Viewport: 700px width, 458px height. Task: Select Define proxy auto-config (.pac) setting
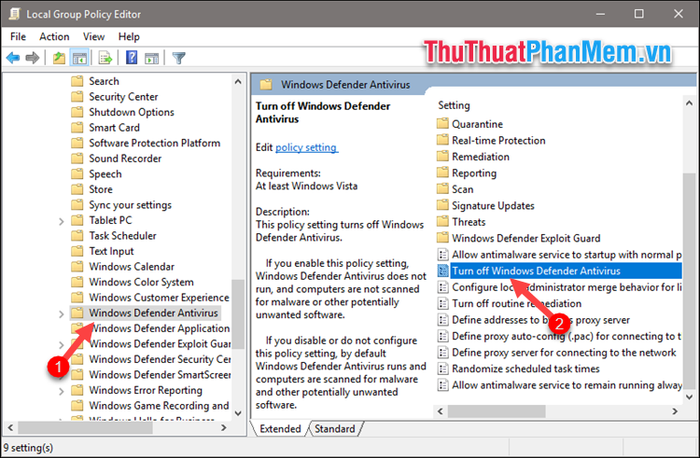pyautogui.click(x=567, y=336)
